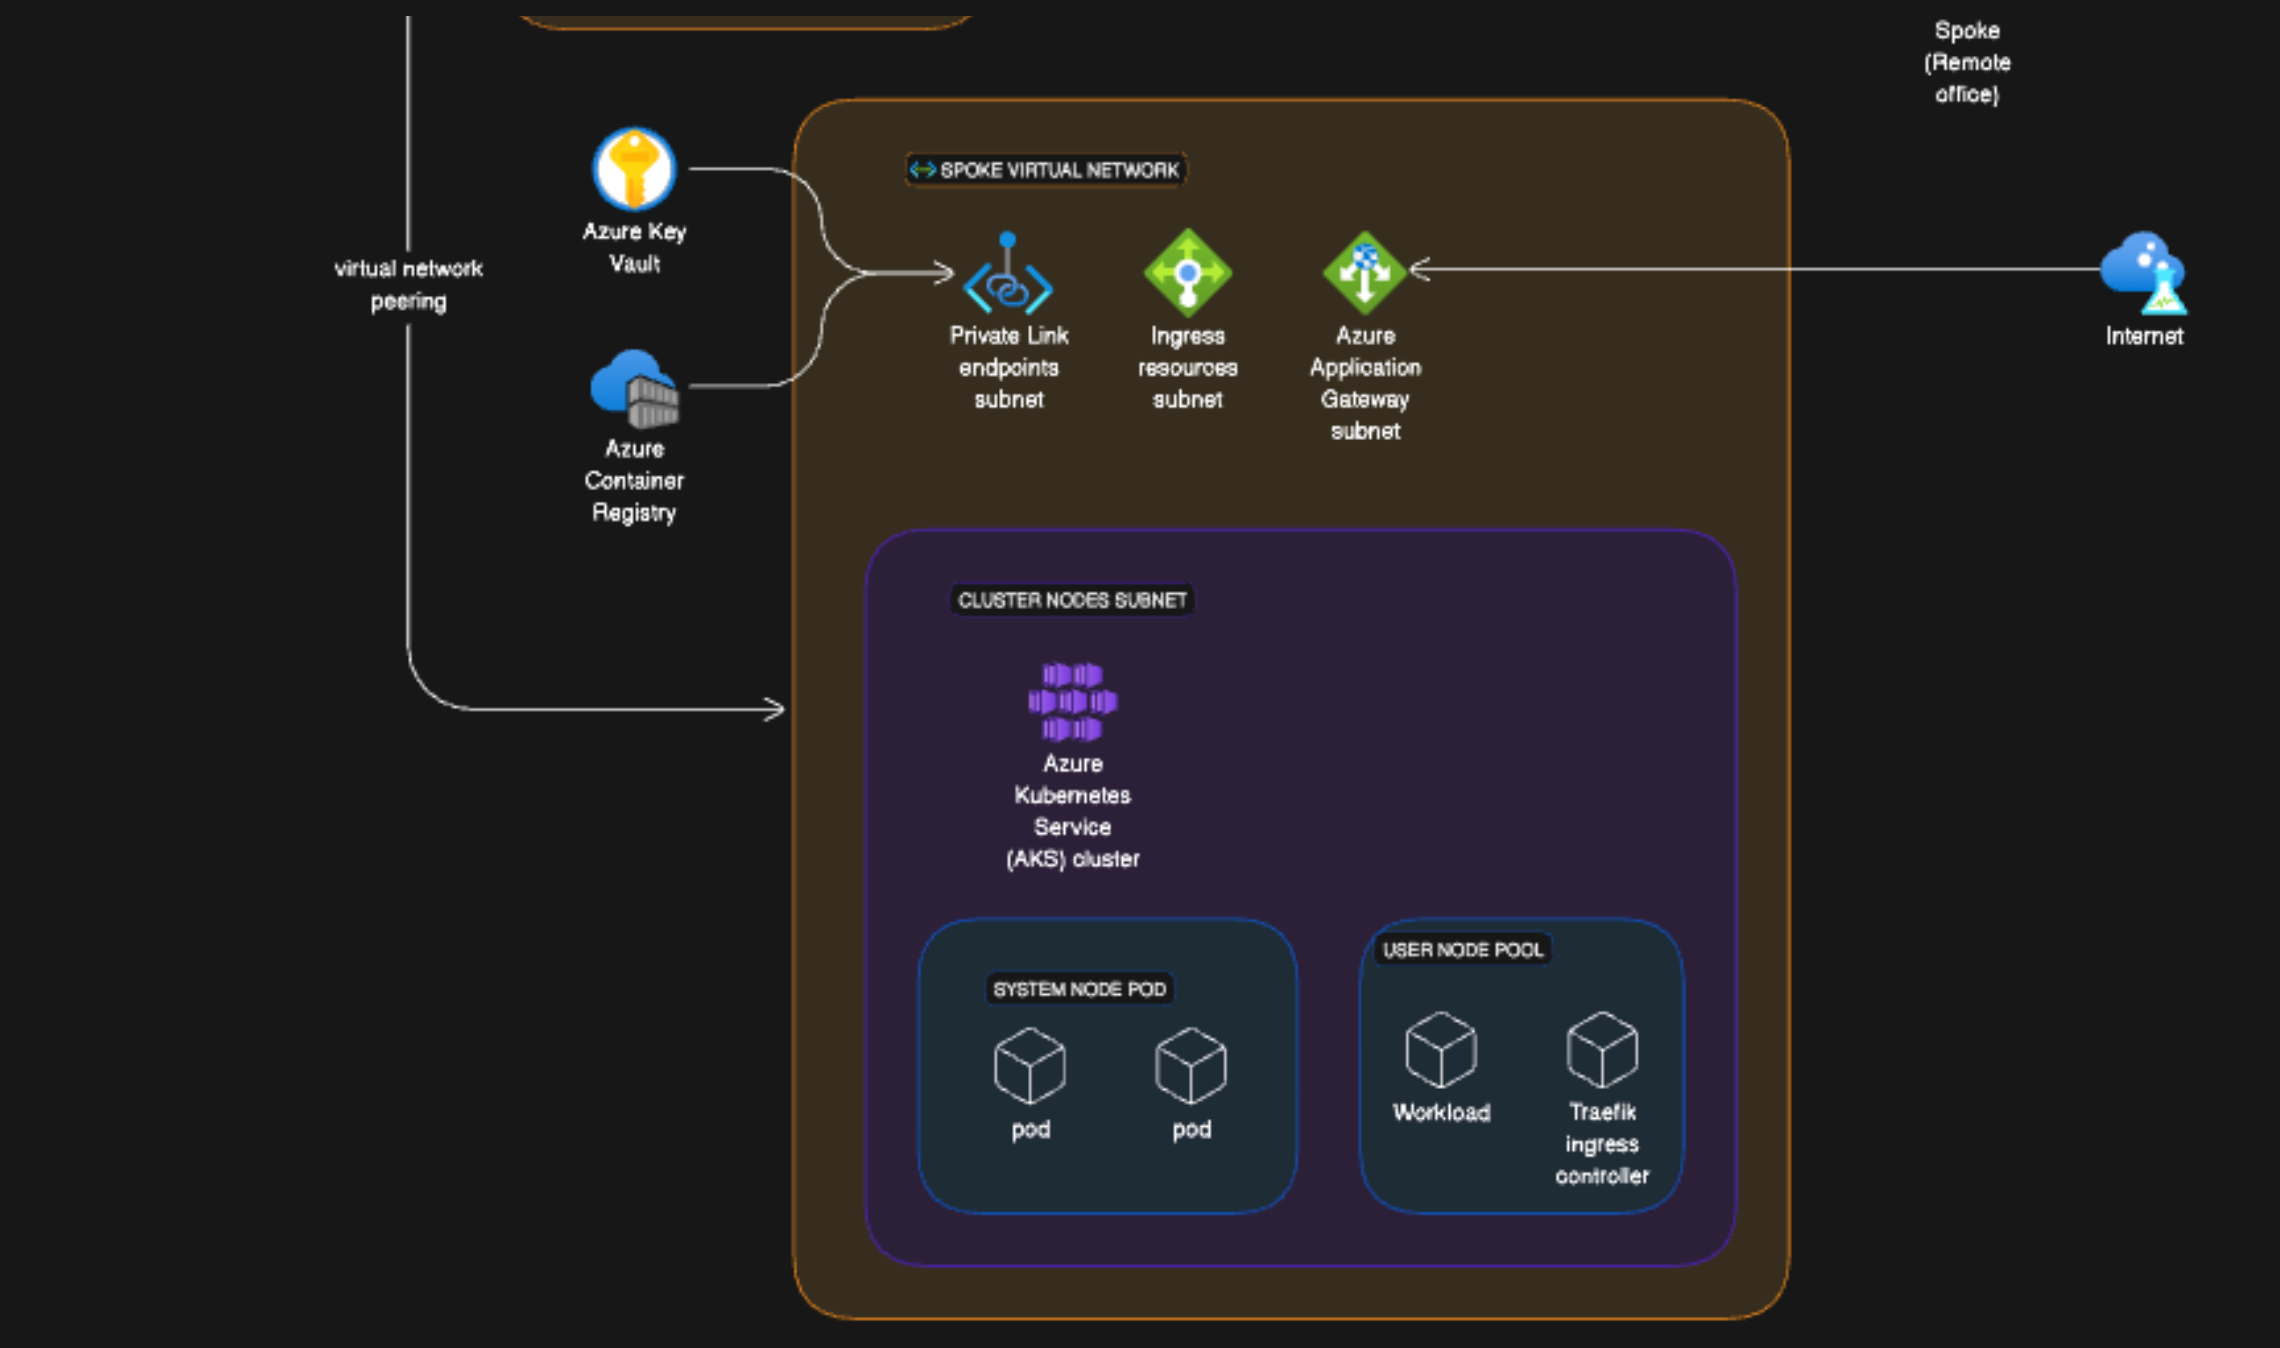Select the Azure Kubernetes Service (AKS) cluster text
The height and width of the screenshot is (1348, 2280).
tap(1072, 811)
